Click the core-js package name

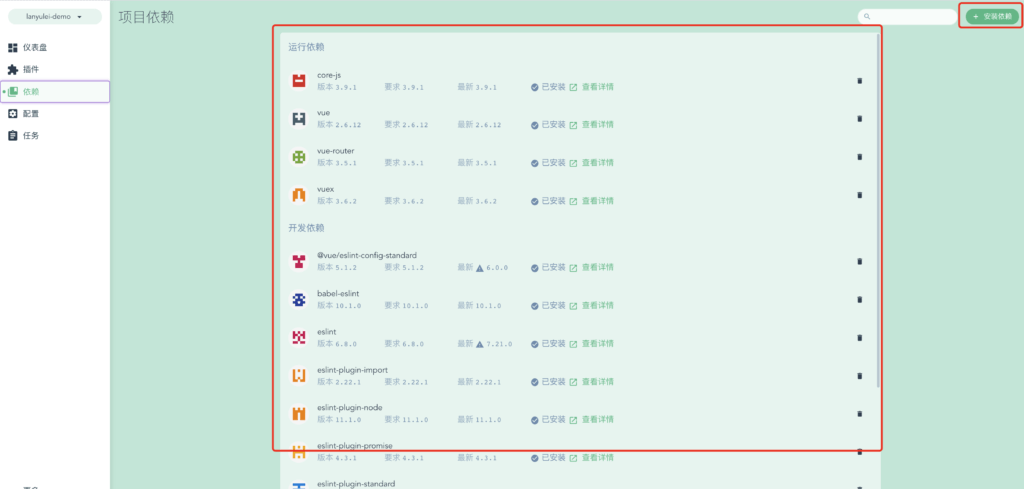point(329,75)
